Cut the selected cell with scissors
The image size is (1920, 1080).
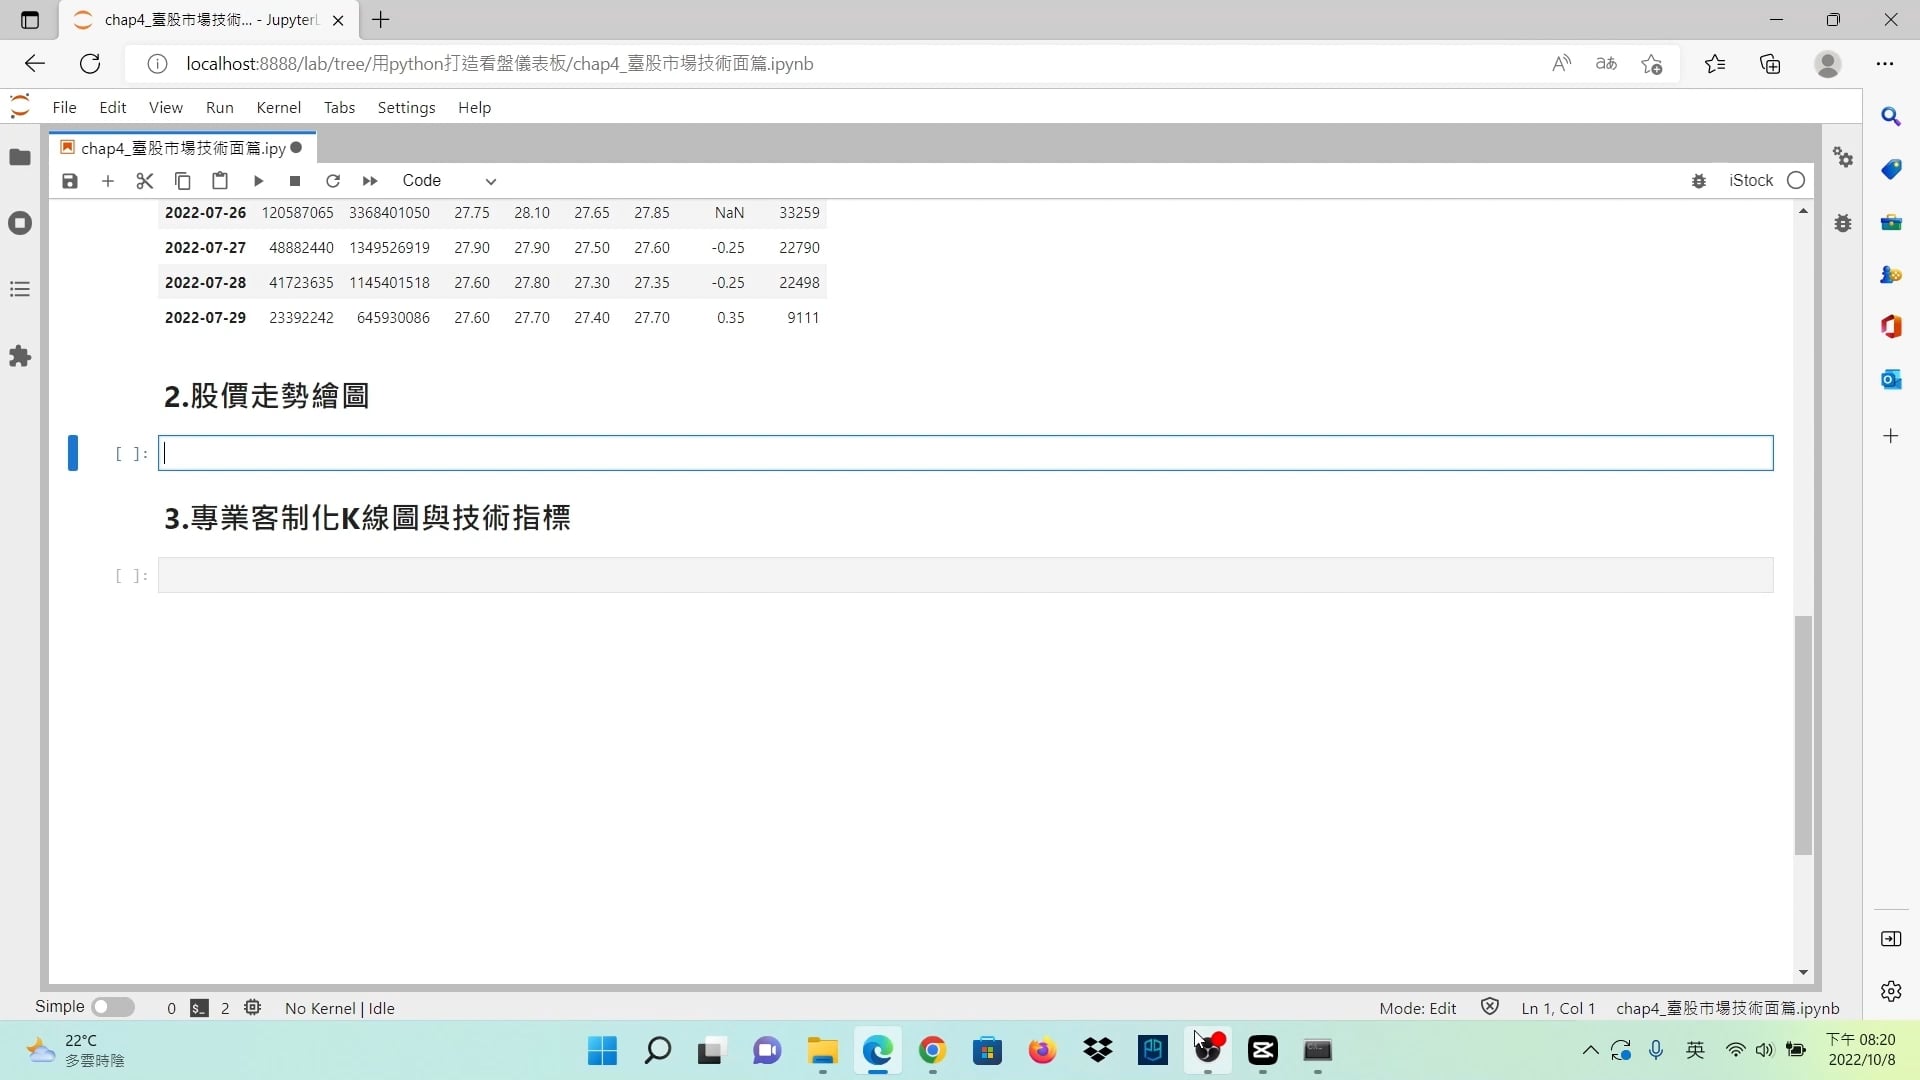coord(145,181)
